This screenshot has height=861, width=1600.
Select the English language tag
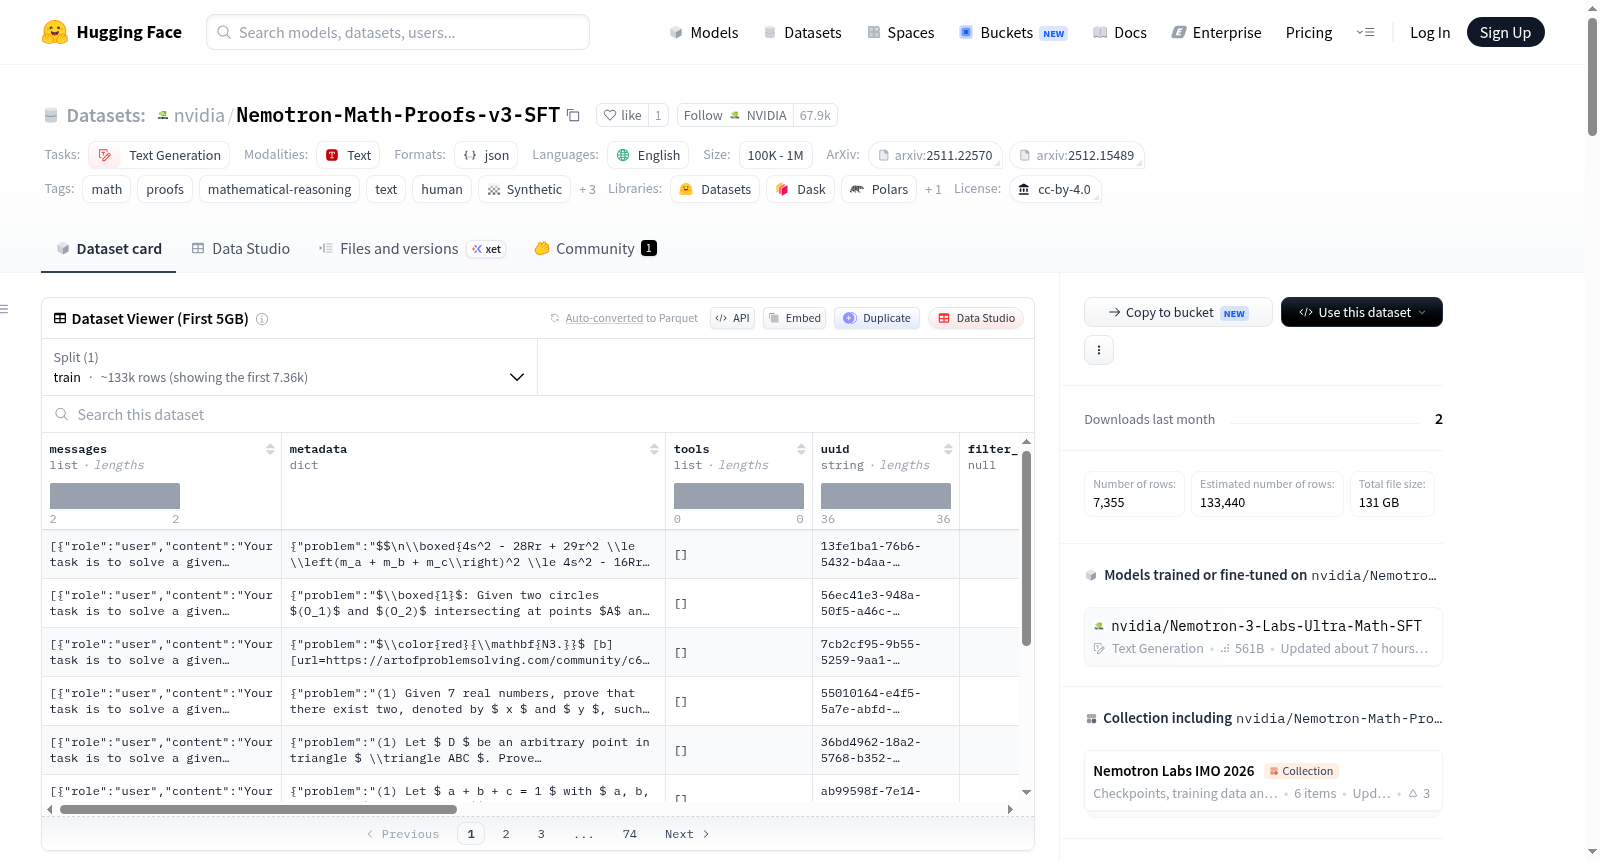(649, 155)
